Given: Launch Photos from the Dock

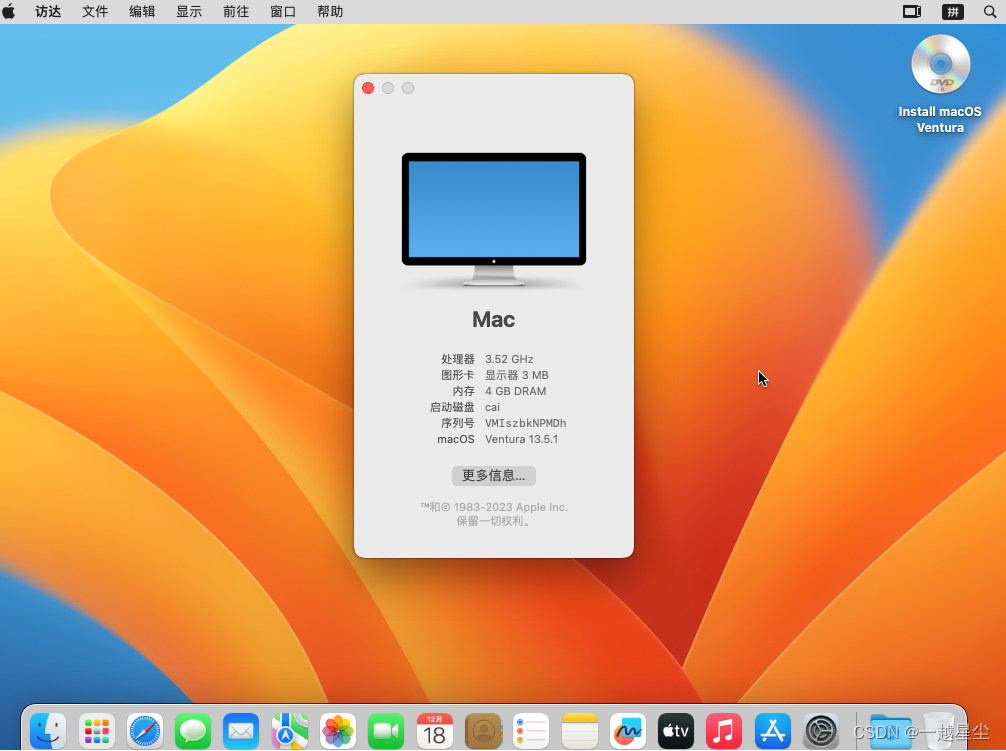Looking at the screenshot, I should coord(337,730).
